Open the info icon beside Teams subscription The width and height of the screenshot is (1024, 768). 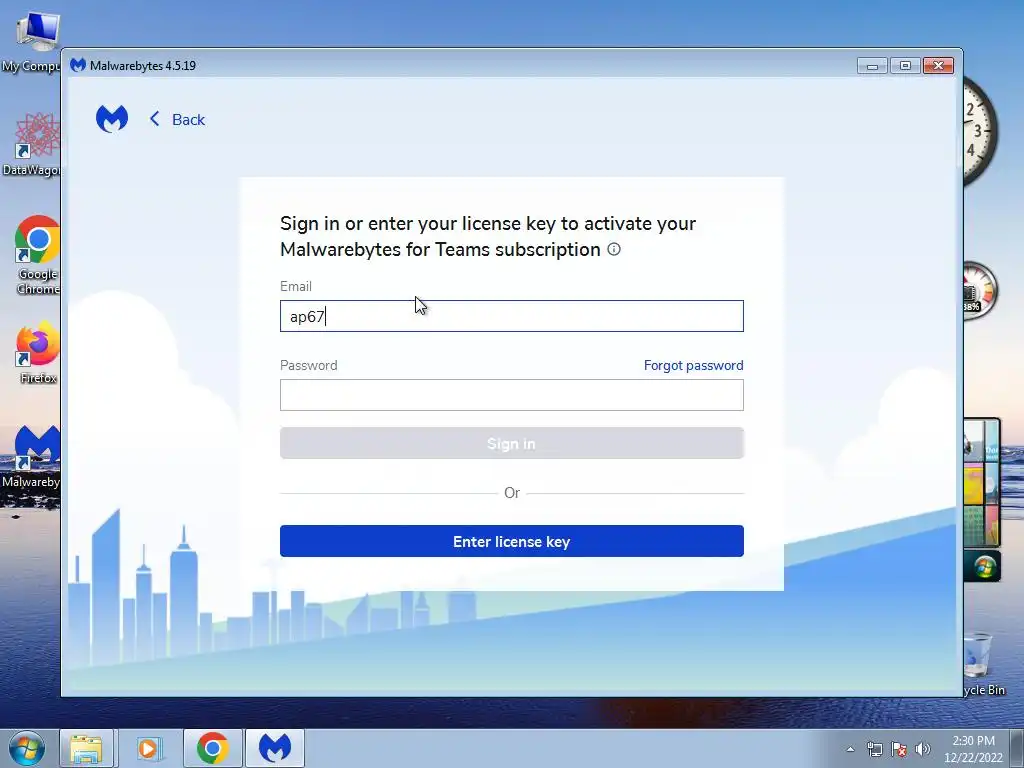pyautogui.click(x=614, y=249)
